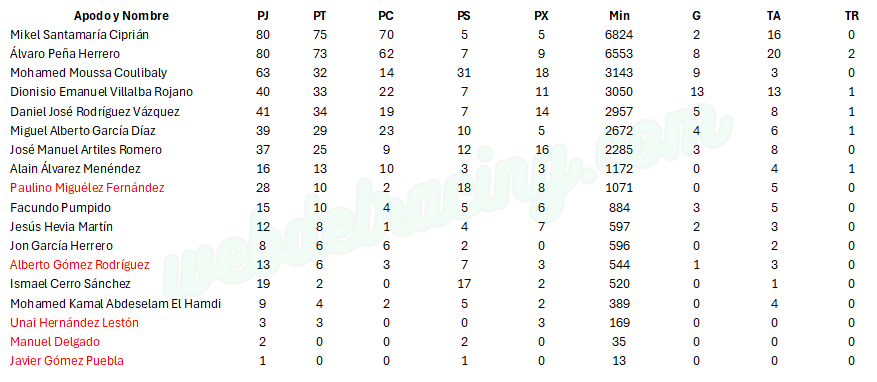Click minutes value 6824
This screenshot has height=382, width=877.
tap(619, 35)
